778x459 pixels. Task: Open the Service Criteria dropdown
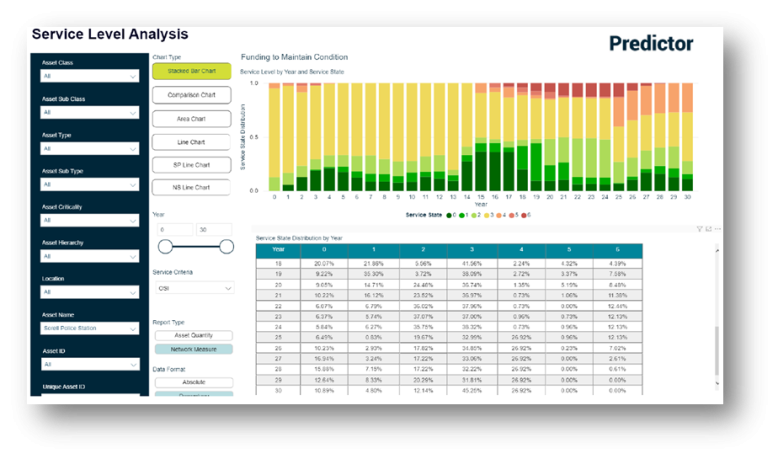pos(194,288)
